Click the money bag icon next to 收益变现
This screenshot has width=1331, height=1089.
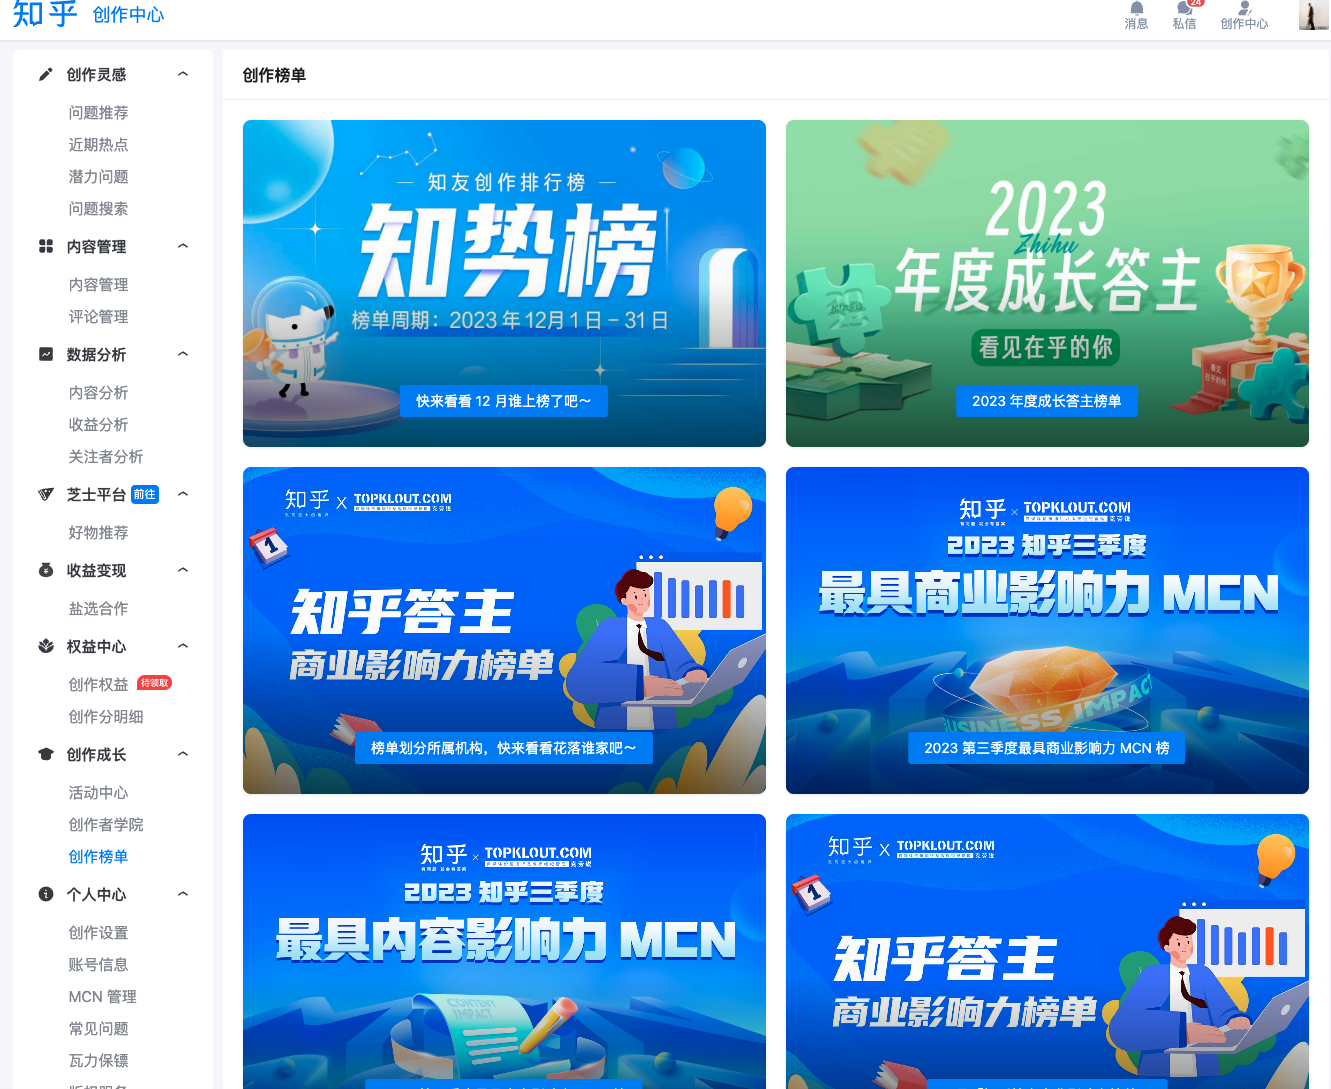coord(46,570)
